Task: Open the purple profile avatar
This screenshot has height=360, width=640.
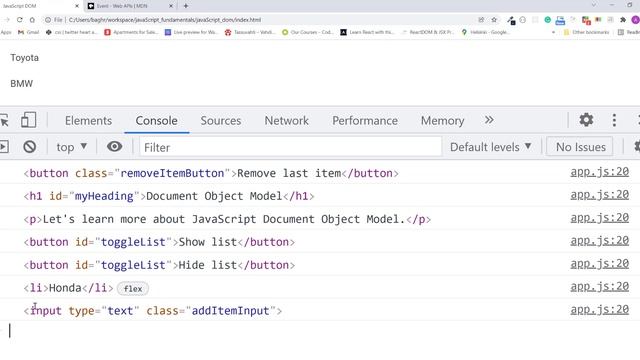Action: tap(636, 20)
